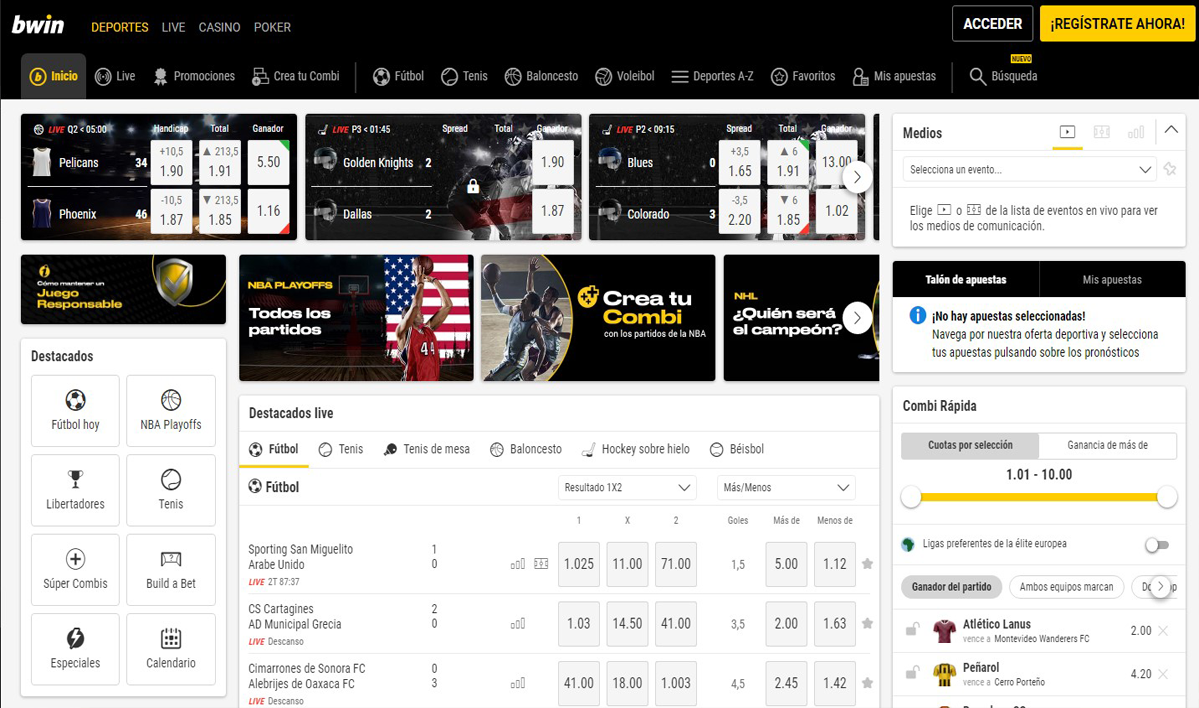Show the pitch animation media view
Screen dimensions: 1199x708
[x=1102, y=132]
